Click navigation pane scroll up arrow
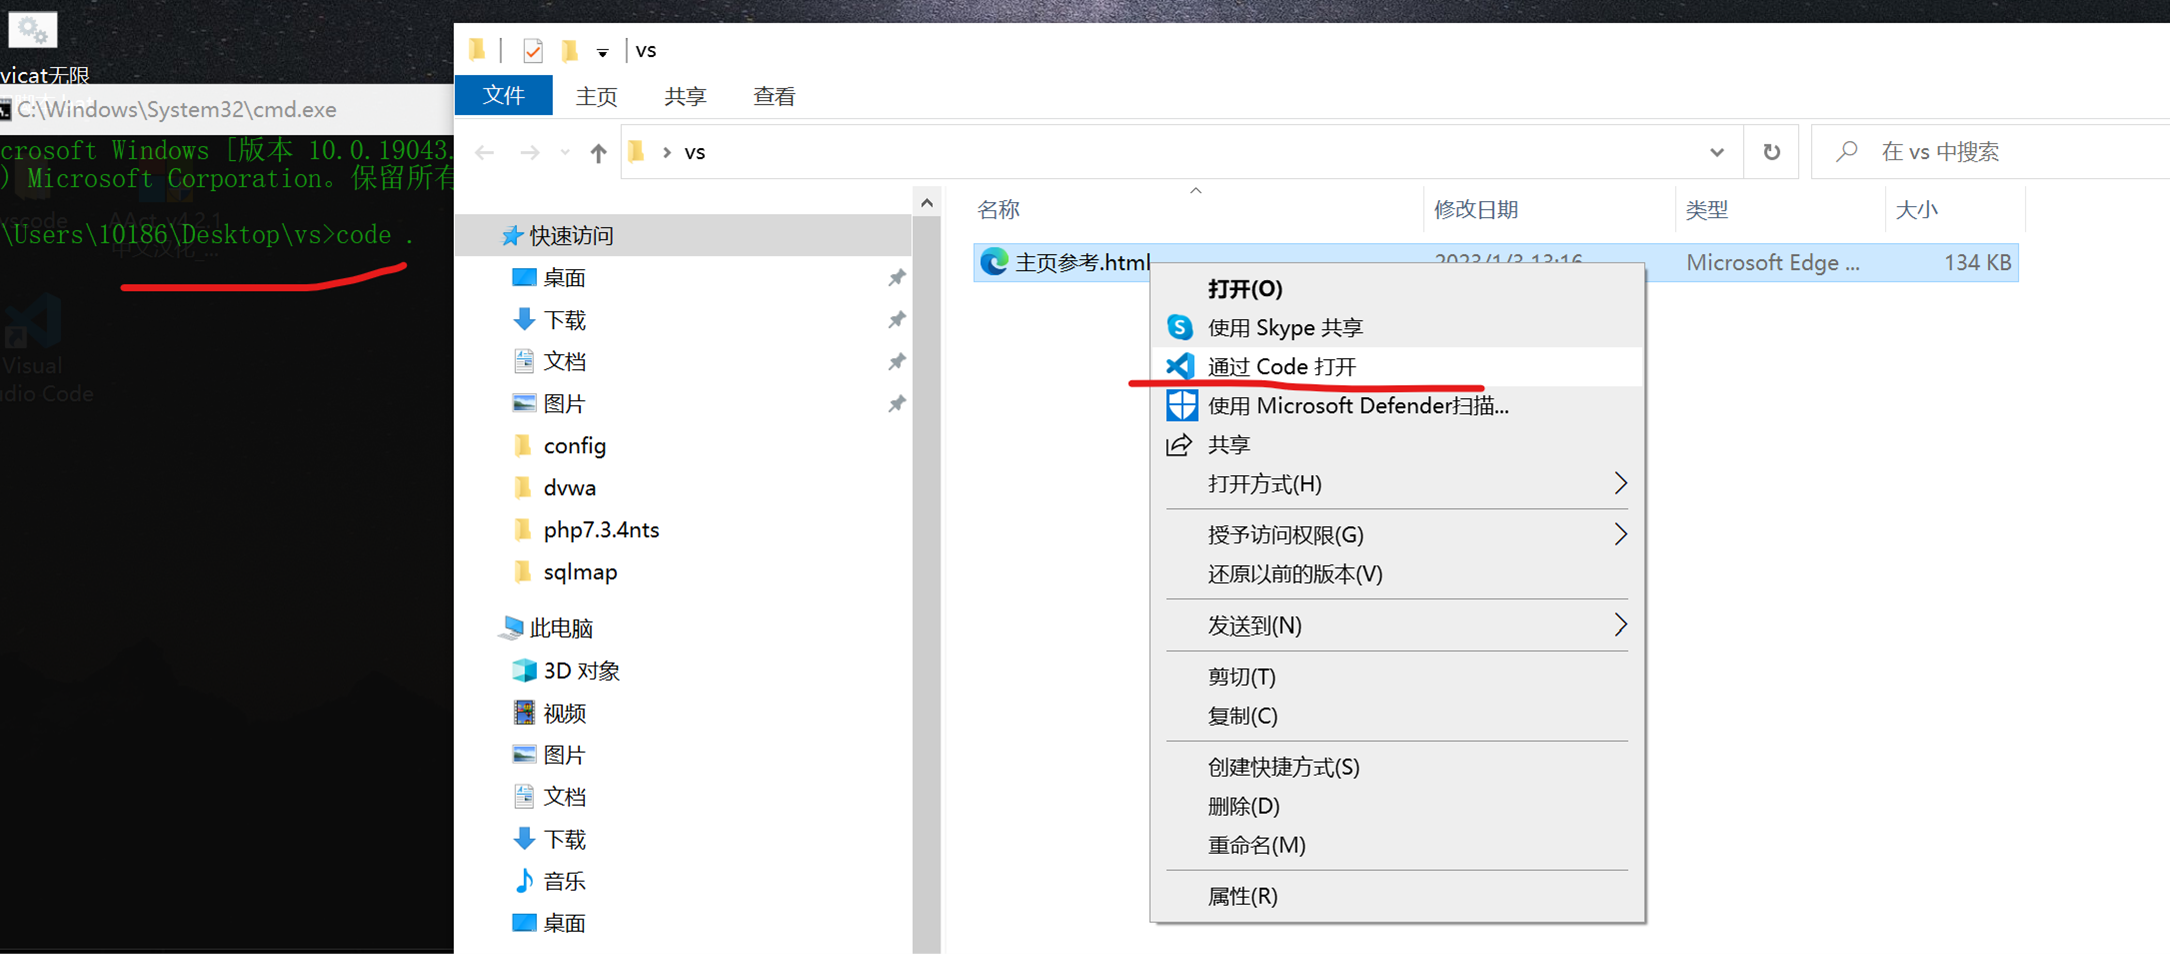The width and height of the screenshot is (2170, 954). tap(927, 203)
